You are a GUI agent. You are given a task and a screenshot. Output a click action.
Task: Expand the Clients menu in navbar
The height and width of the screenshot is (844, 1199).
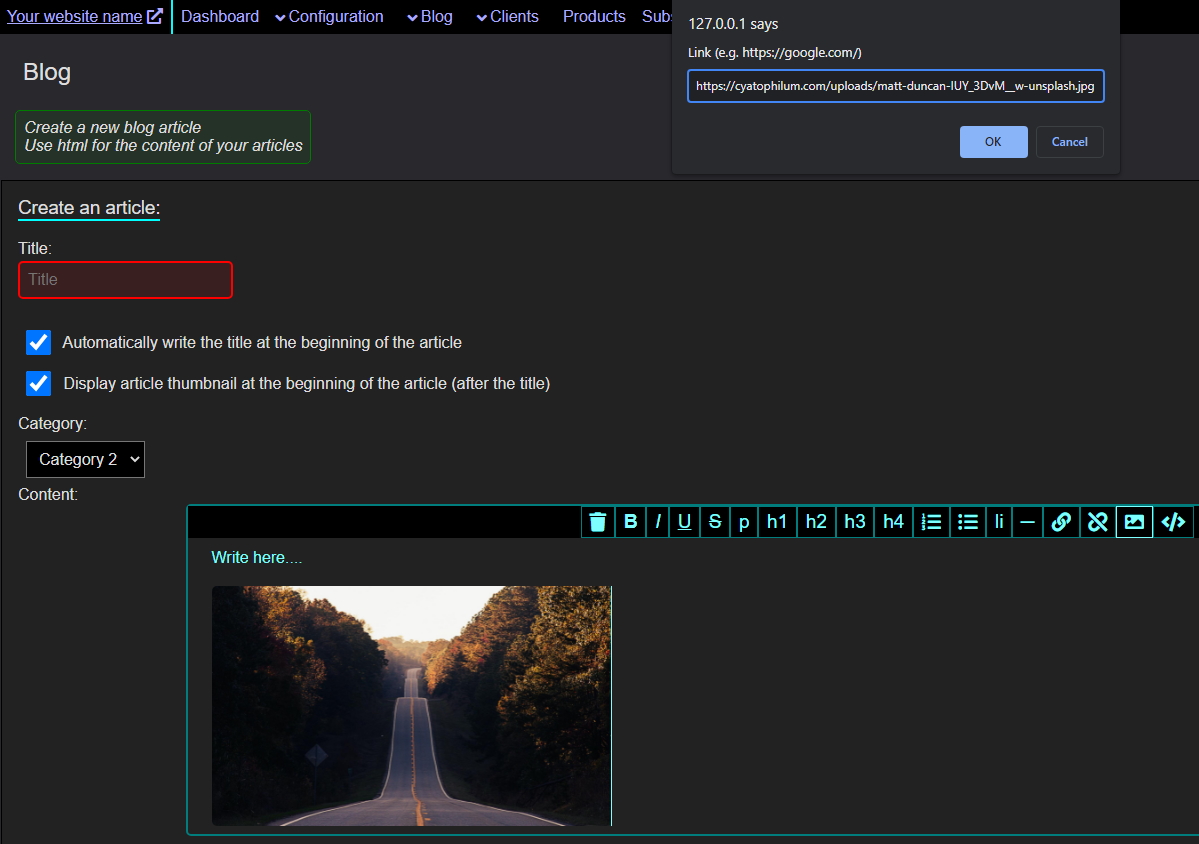click(507, 17)
